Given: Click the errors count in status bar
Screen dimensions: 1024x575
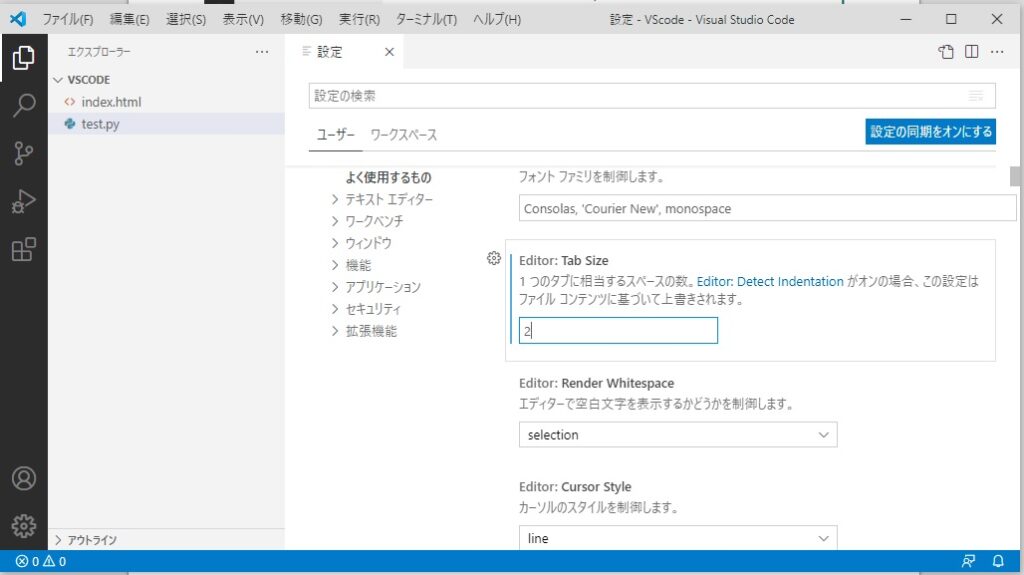Looking at the screenshot, I should click(27, 561).
